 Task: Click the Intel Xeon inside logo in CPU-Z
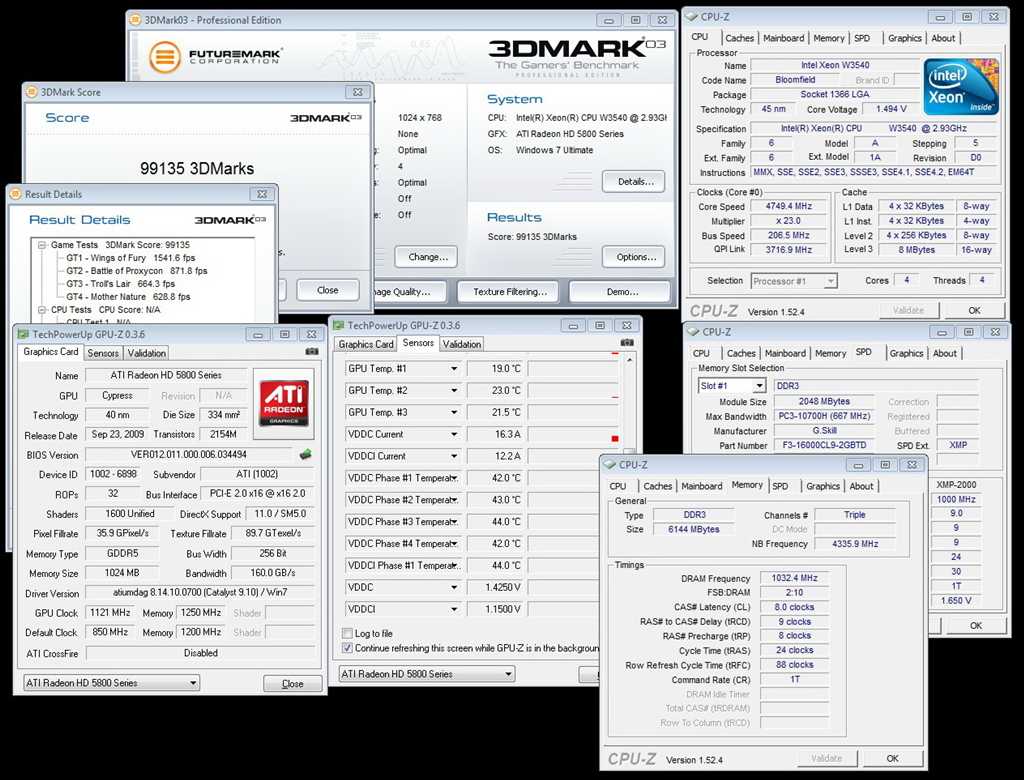pos(961,87)
